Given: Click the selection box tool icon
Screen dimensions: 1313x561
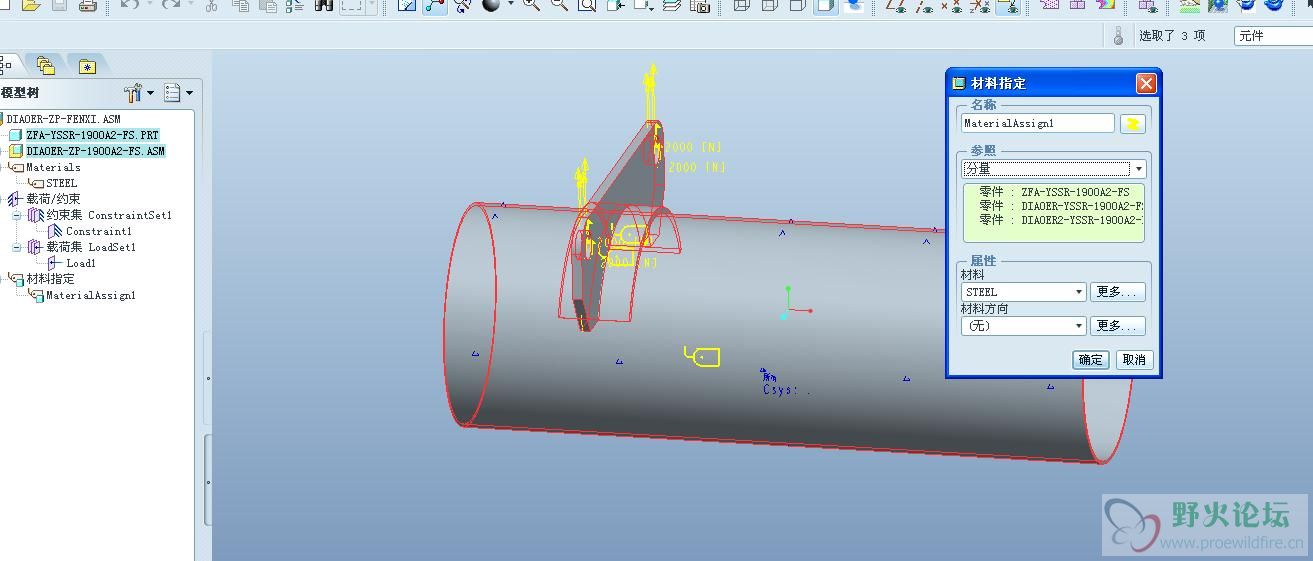Looking at the screenshot, I should (351, 5).
